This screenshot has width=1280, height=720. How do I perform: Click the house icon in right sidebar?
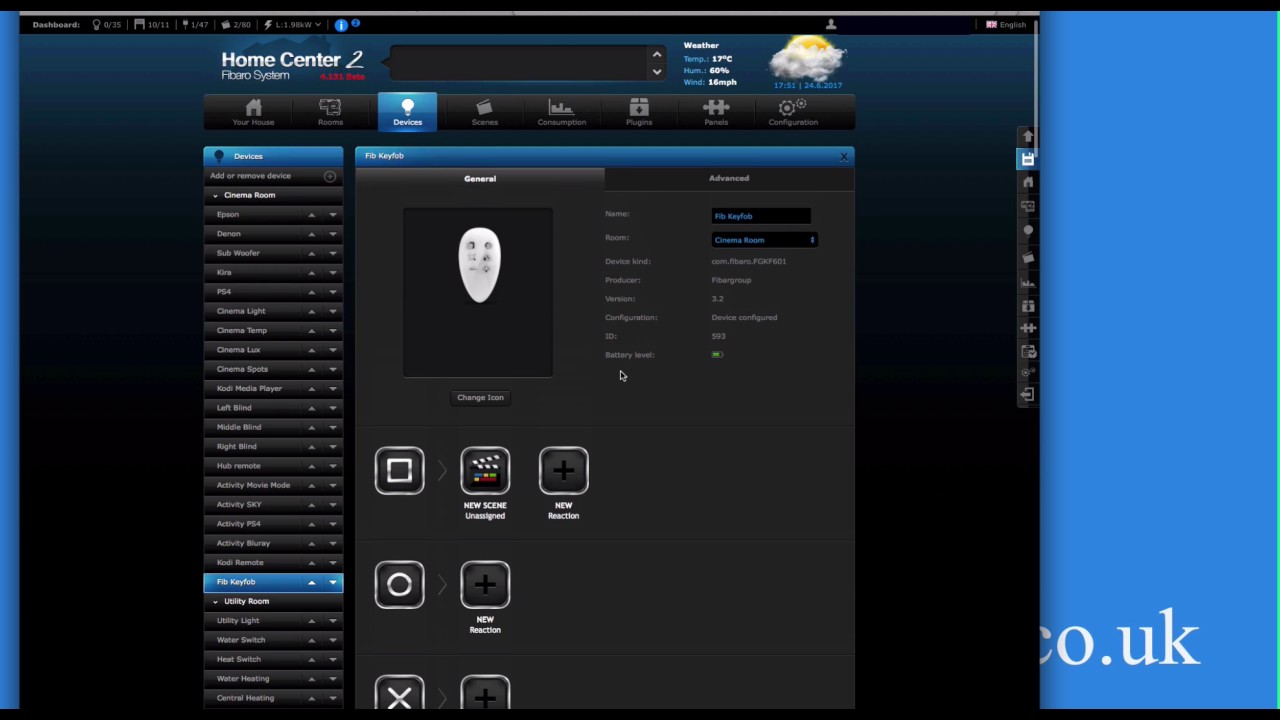(x=1027, y=182)
